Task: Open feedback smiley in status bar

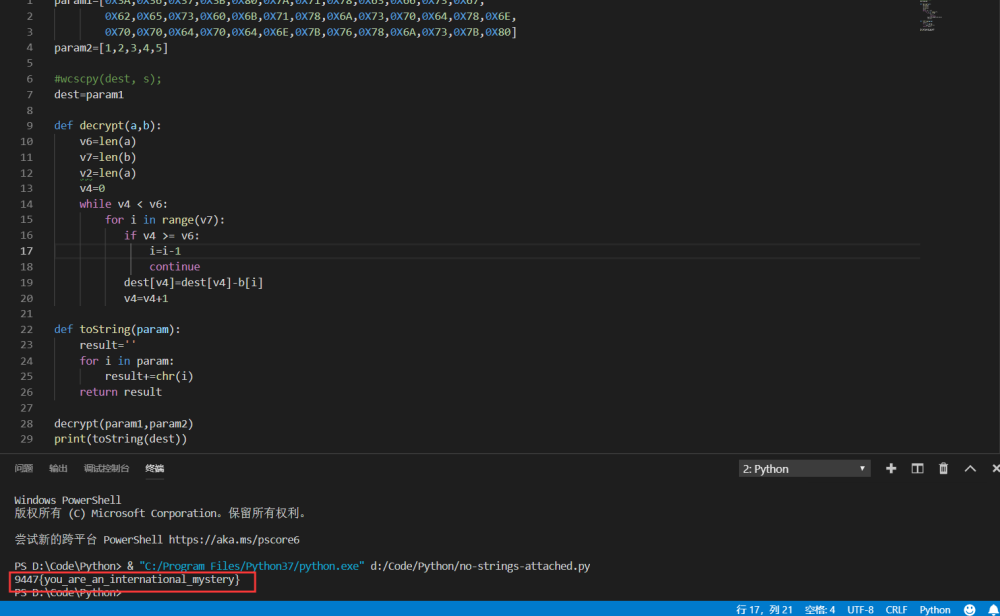Action: point(969,610)
